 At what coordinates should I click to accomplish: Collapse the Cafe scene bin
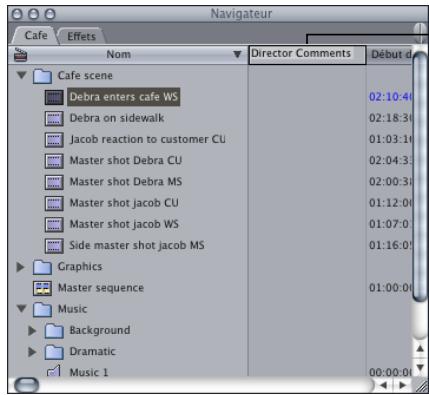[x=22, y=75]
